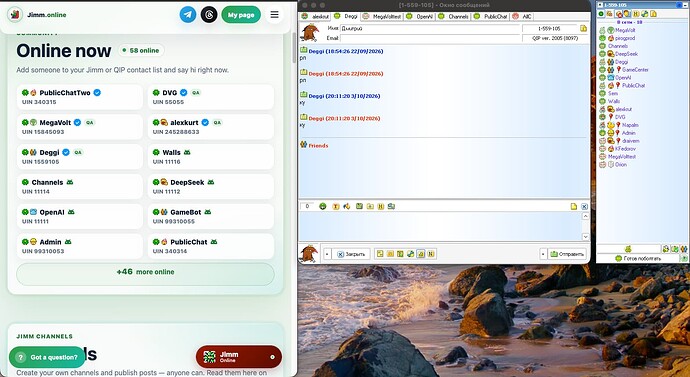Click the Отправить send button
This screenshot has height=377, width=690.
click(x=567, y=254)
